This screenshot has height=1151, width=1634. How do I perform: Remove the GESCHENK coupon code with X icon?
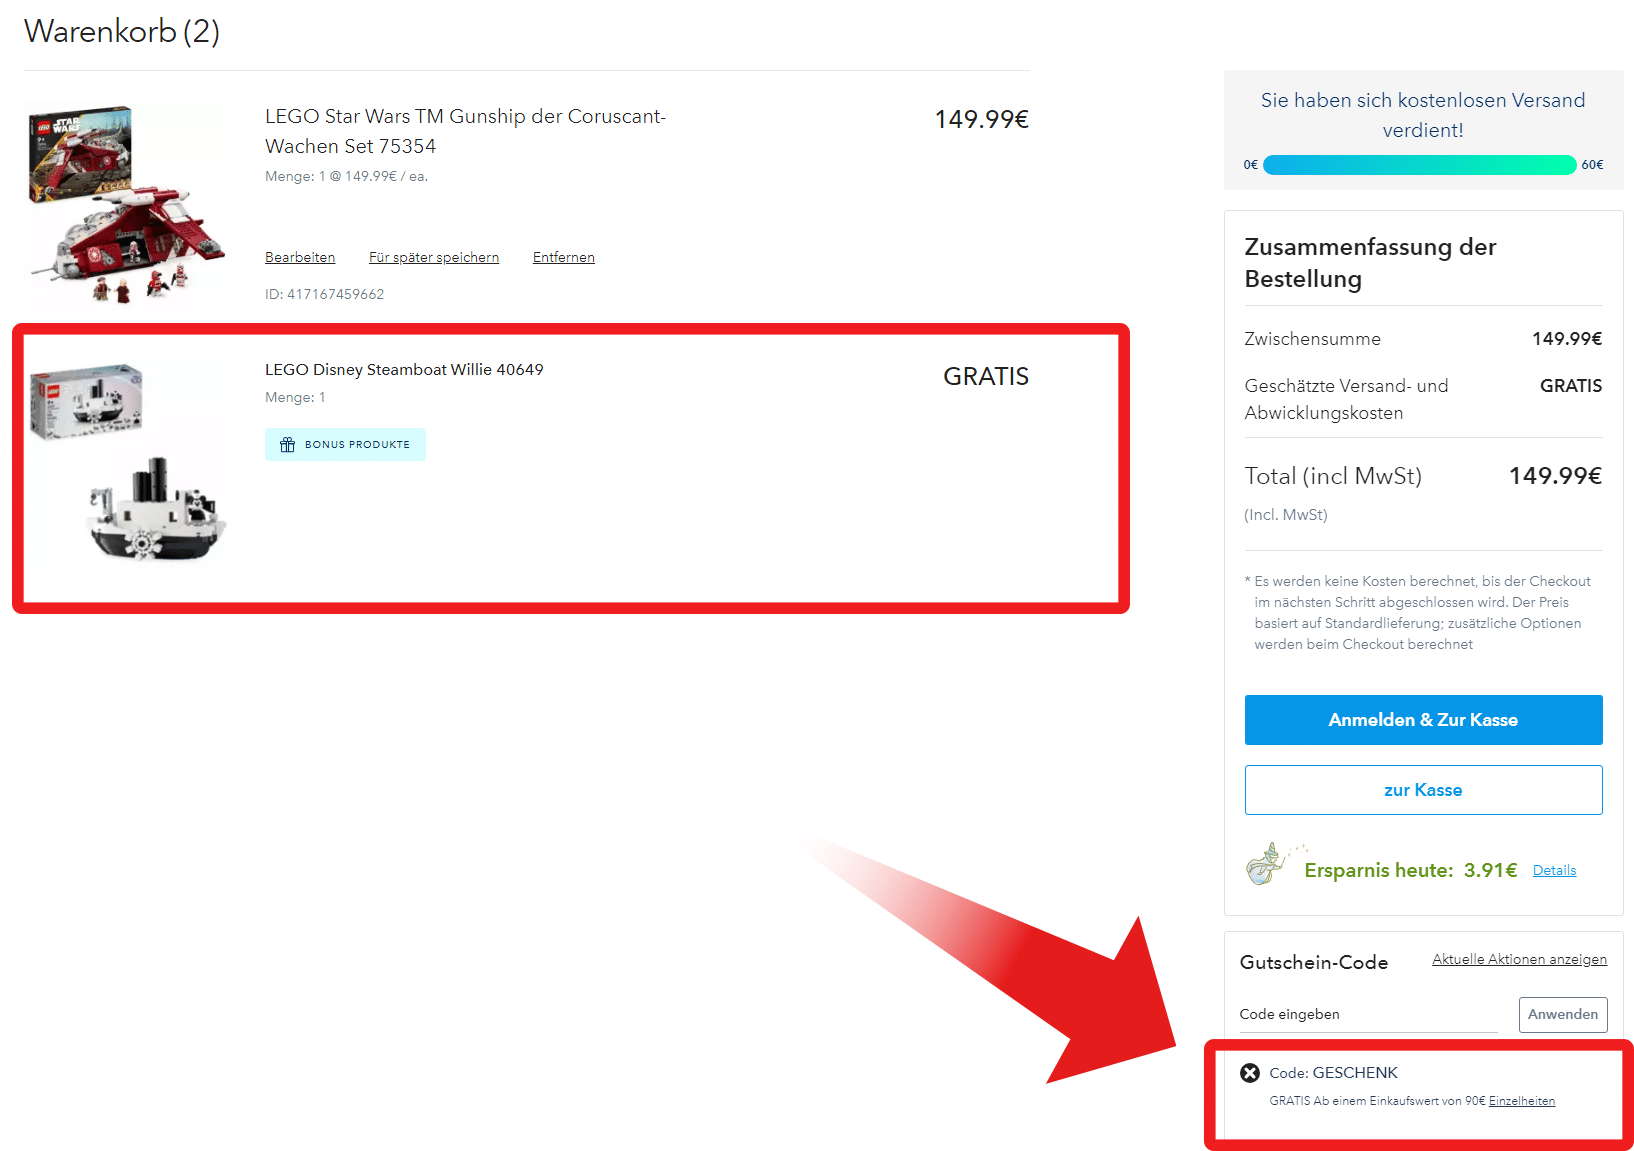pos(1250,1073)
